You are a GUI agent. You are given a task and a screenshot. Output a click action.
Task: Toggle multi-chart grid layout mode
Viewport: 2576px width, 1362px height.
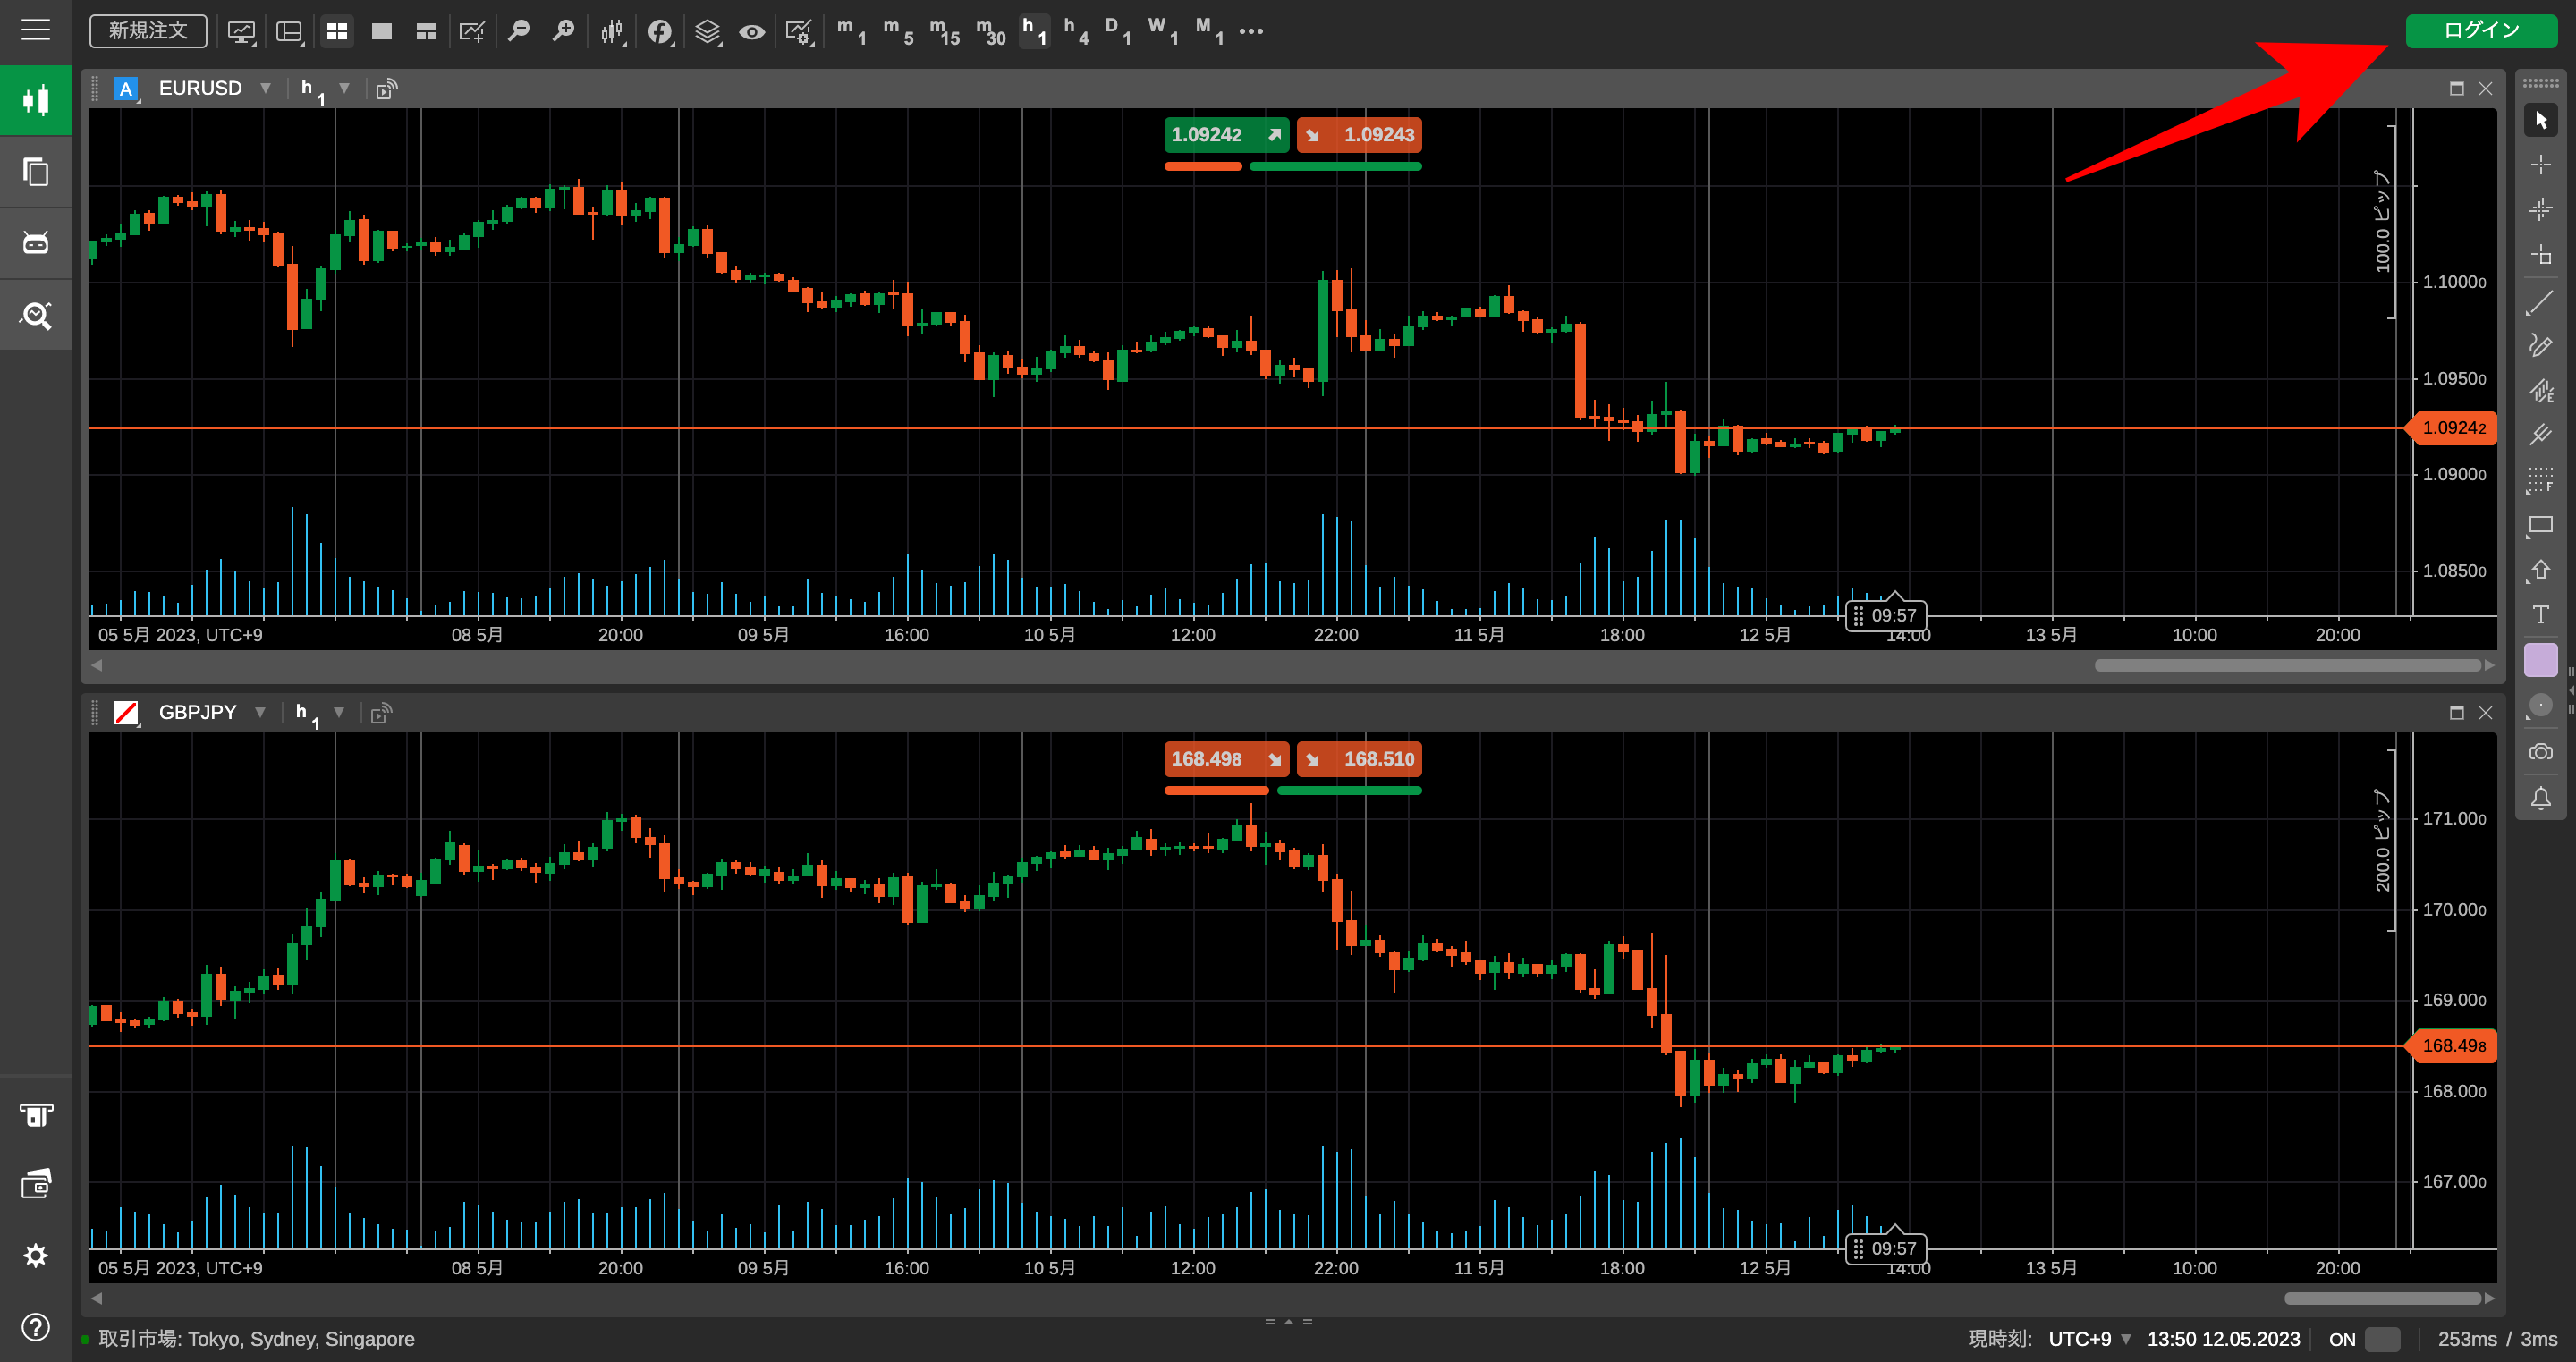[x=337, y=32]
